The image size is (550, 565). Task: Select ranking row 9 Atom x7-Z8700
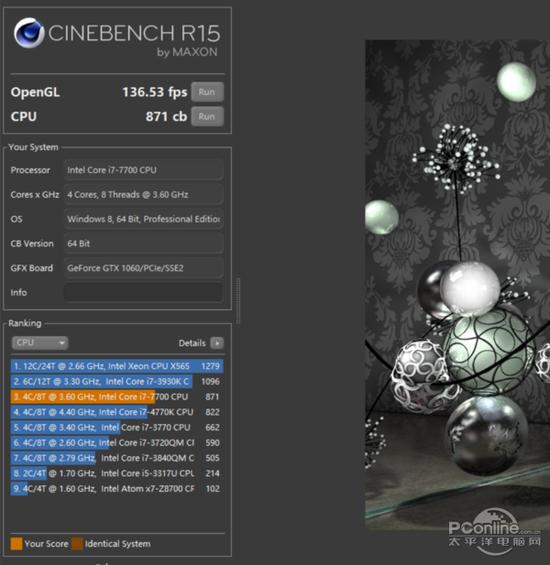coord(117,489)
